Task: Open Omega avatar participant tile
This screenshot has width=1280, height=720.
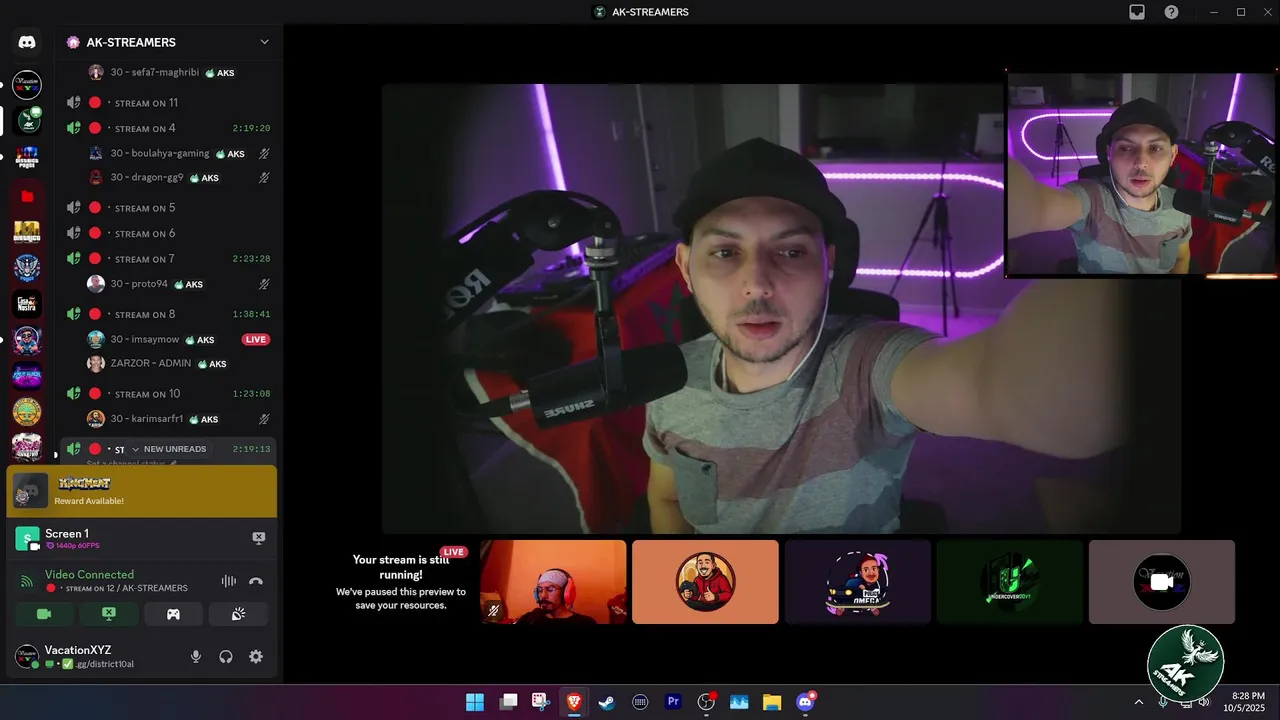Action: [858, 582]
